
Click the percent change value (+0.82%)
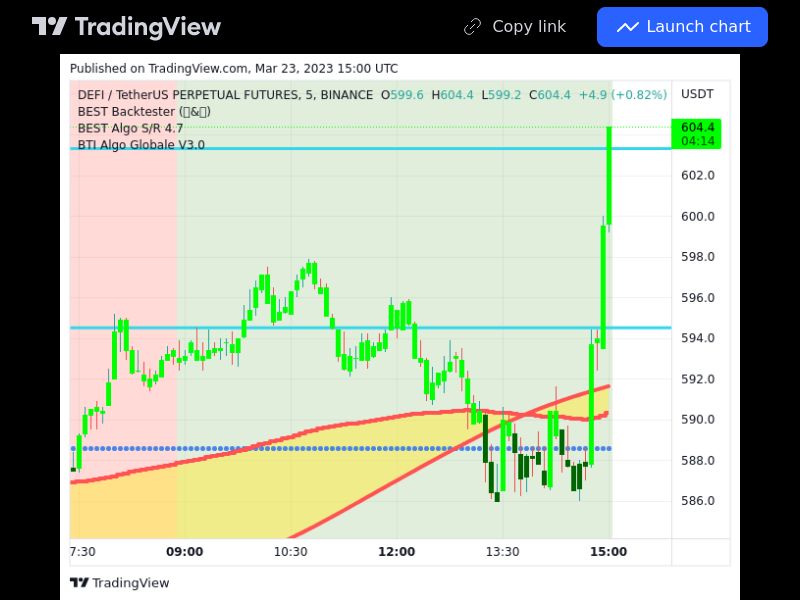tap(640, 95)
